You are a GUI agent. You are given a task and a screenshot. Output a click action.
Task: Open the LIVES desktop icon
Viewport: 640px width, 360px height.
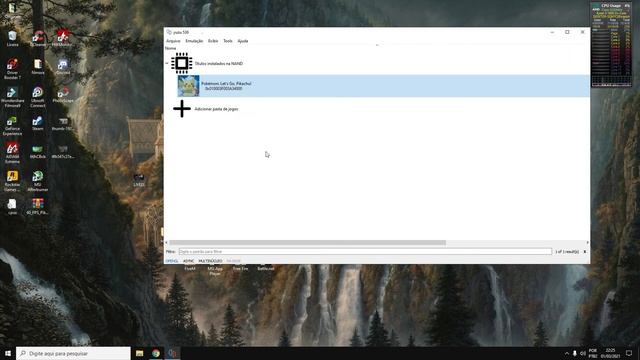(139, 180)
